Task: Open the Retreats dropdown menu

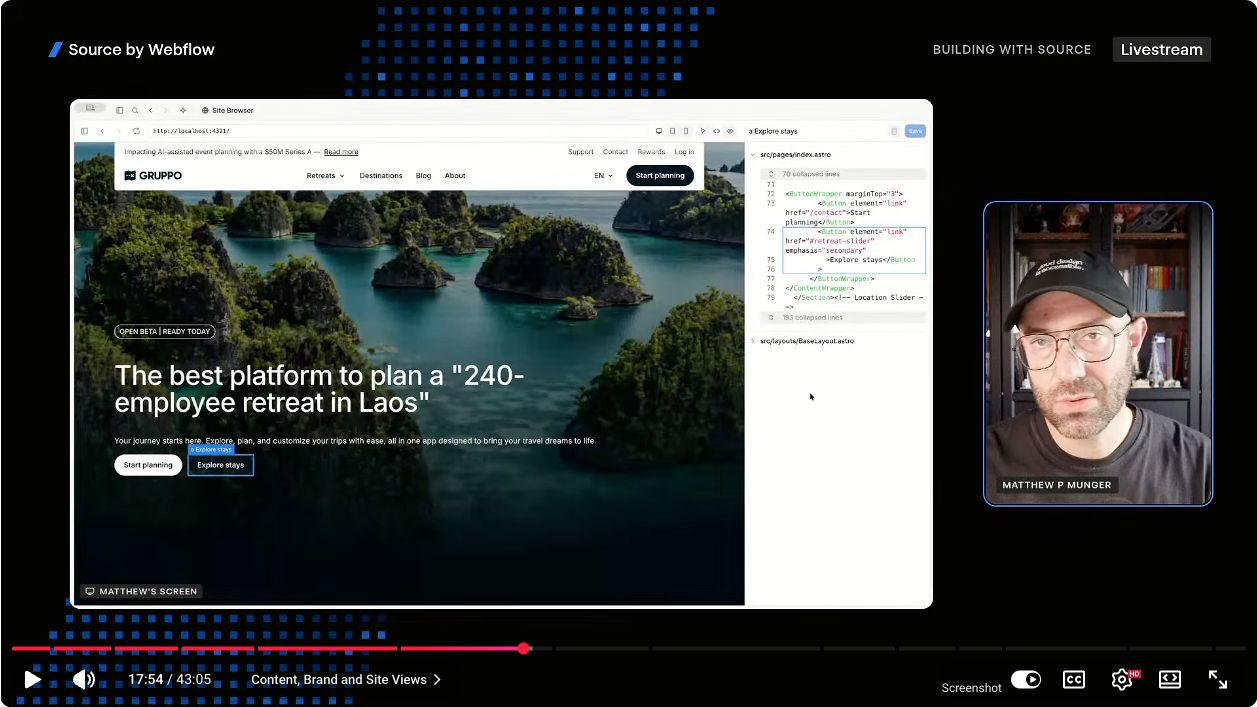Action: (325, 176)
